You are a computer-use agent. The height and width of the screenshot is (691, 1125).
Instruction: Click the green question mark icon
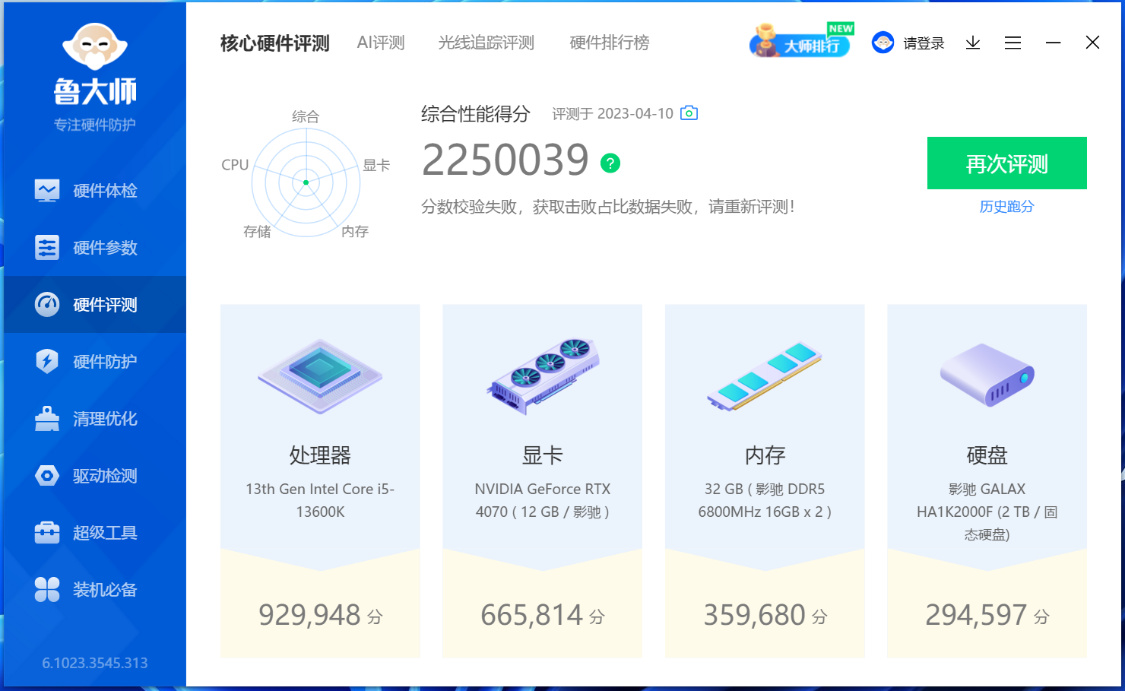coord(610,164)
